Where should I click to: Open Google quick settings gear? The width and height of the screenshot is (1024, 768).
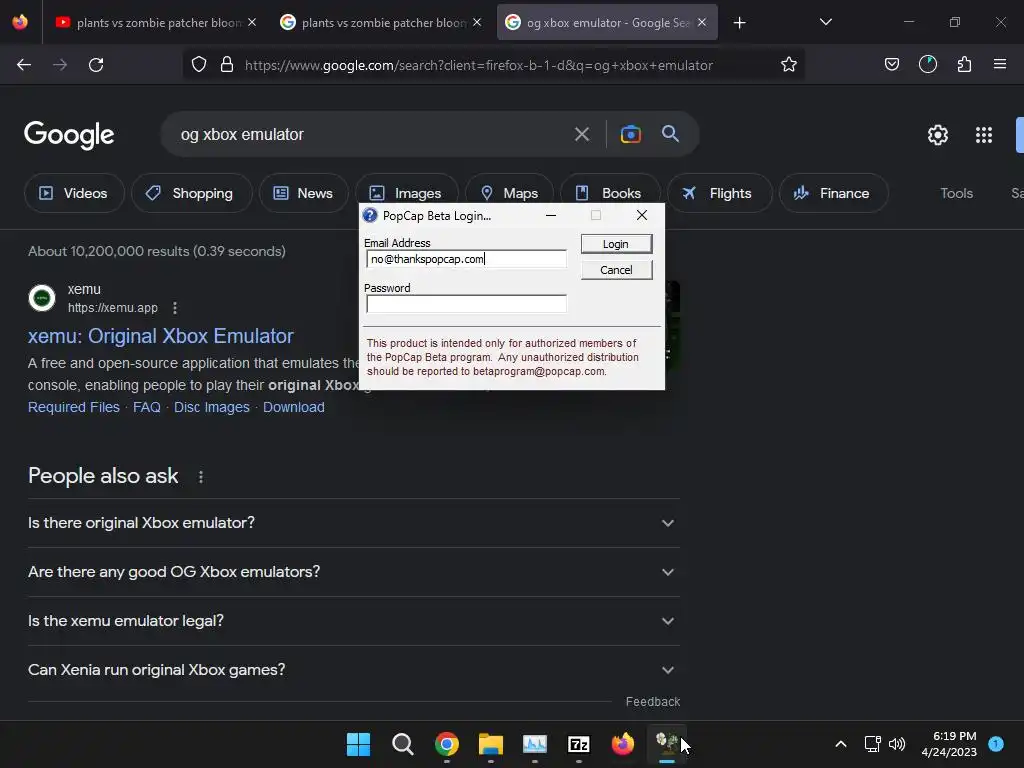point(938,135)
